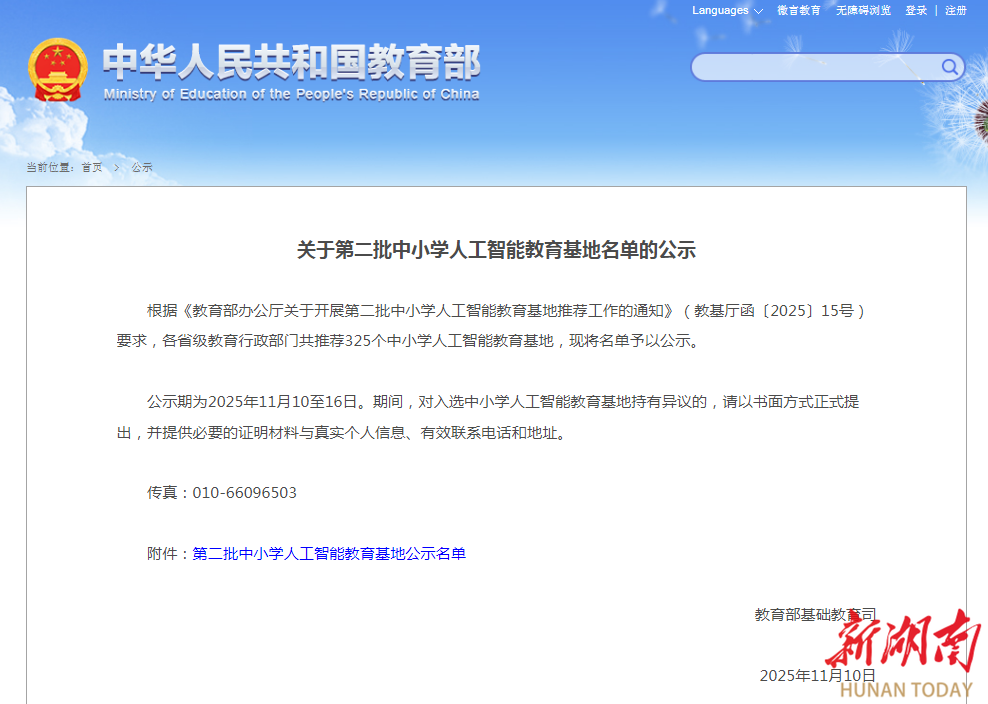Select 公示 in the breadcrumb trail
Image resolution: width=988 pixels, height=704 pixels.
coord(140,167)
